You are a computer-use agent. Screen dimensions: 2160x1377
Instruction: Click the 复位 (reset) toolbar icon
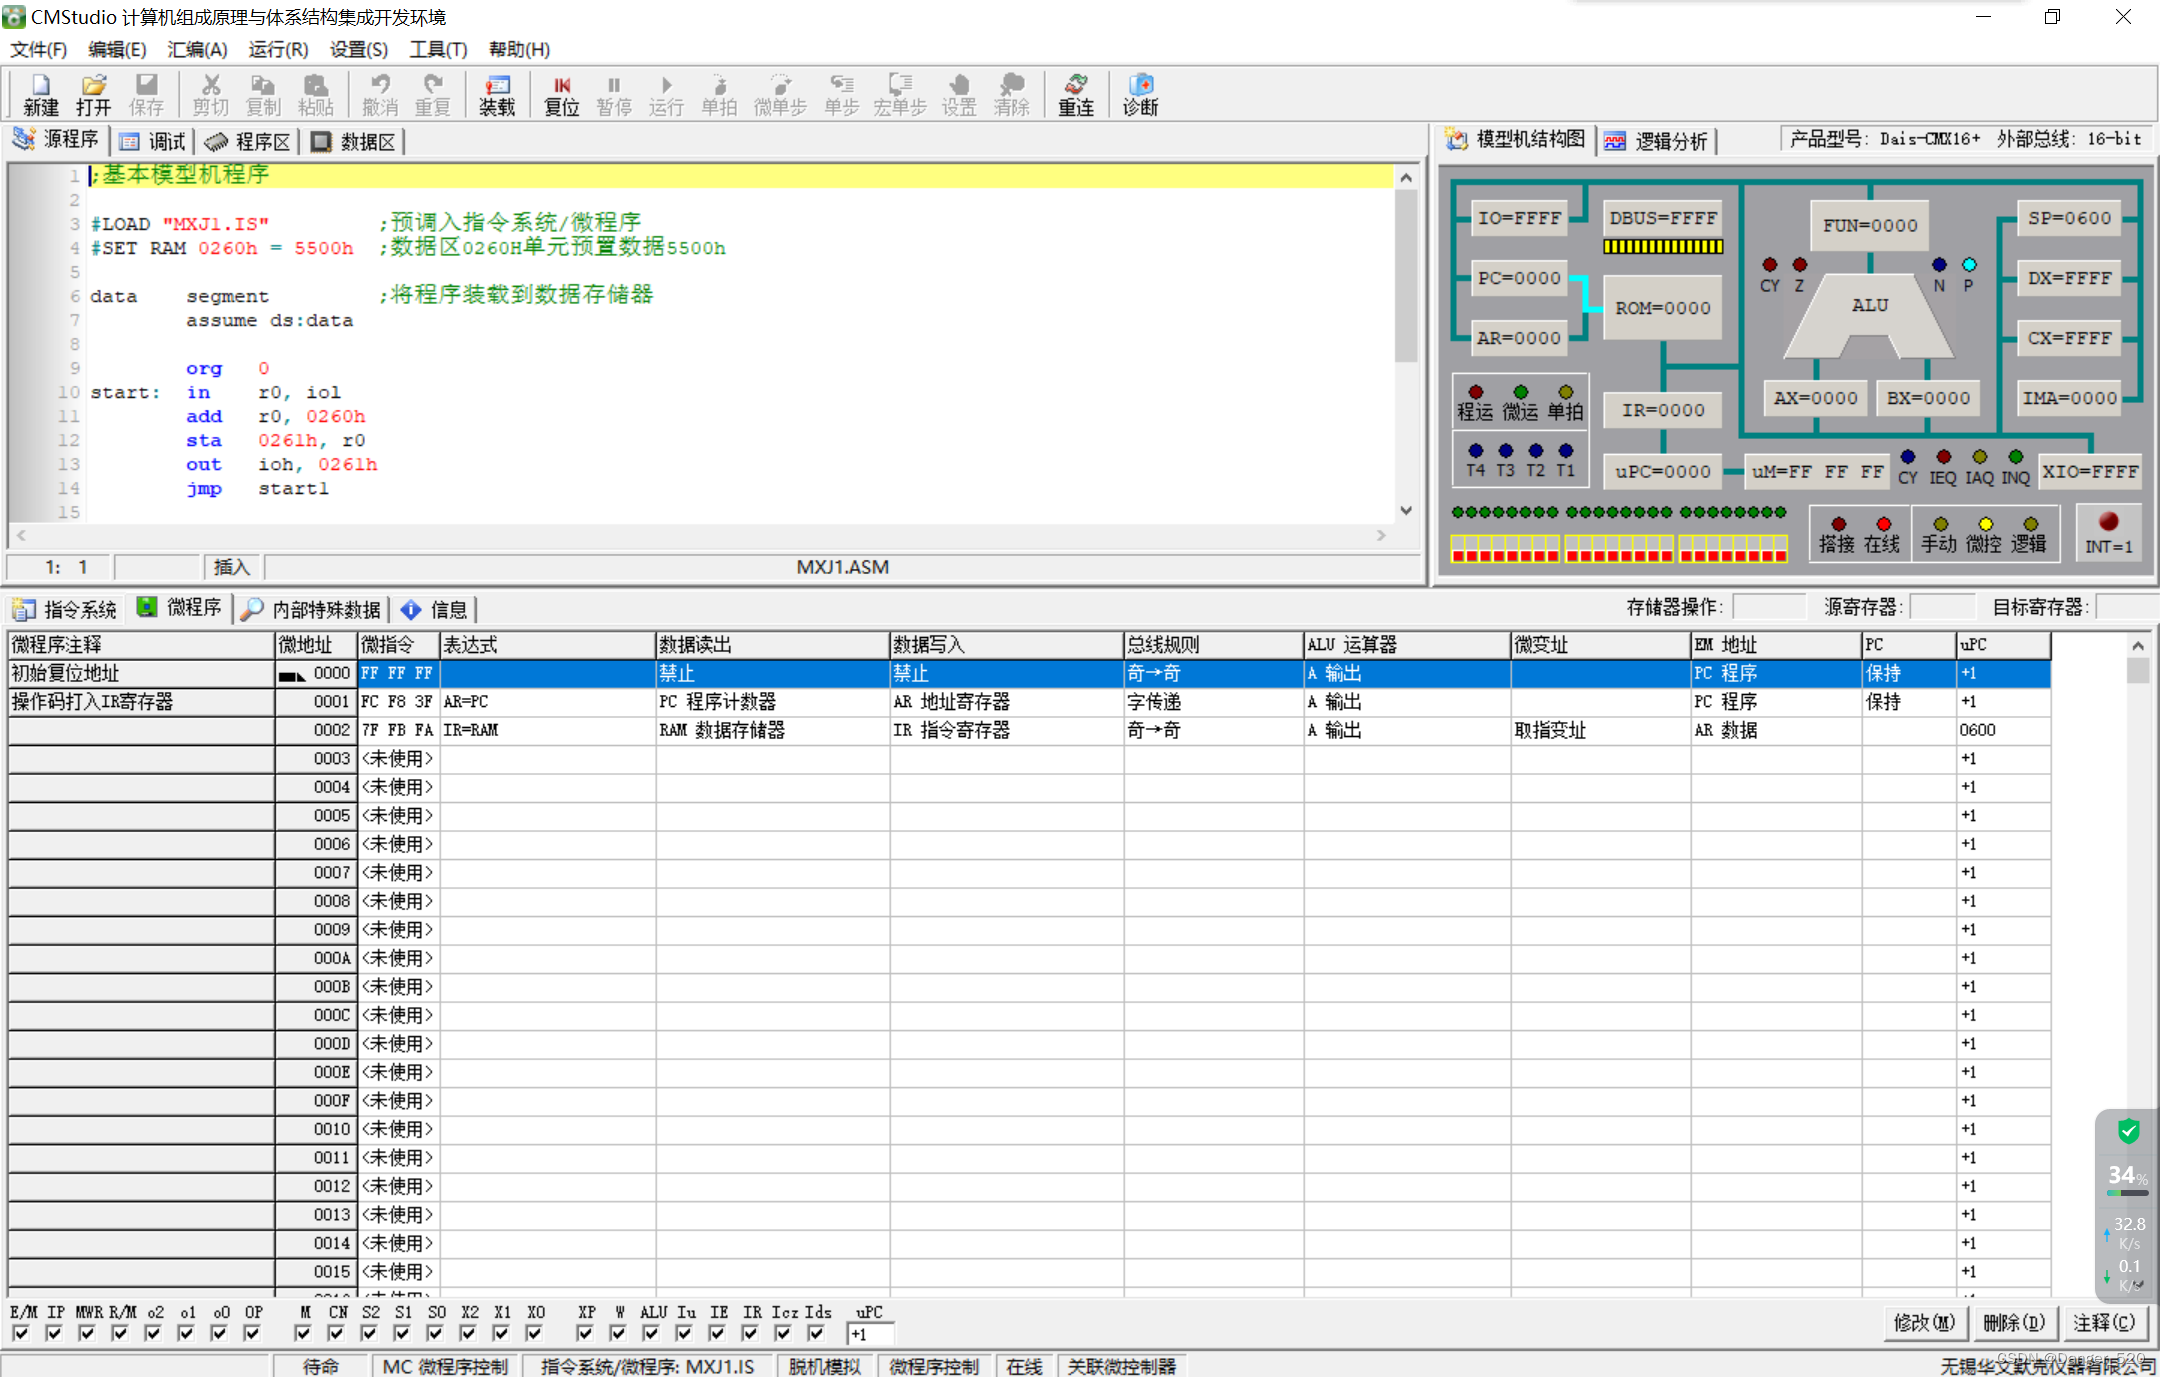coord(561,94)
